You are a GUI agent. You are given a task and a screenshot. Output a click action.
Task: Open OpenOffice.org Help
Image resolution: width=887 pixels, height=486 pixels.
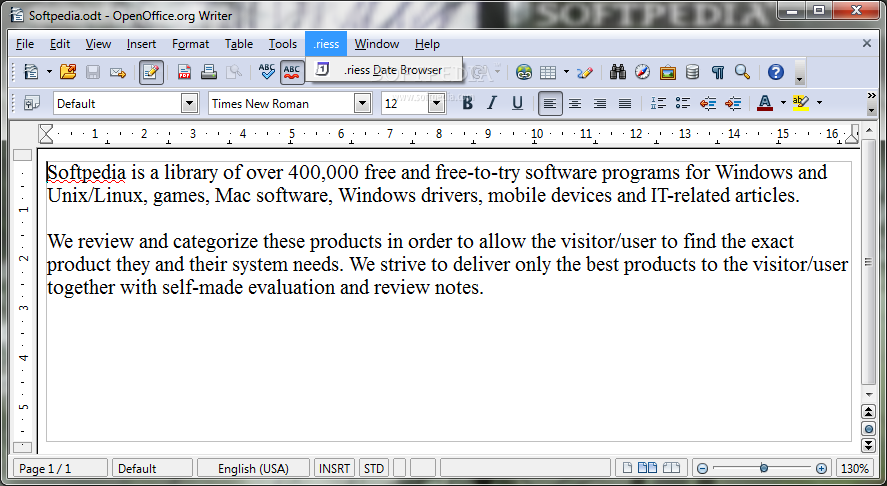click(x=776, y=72)
